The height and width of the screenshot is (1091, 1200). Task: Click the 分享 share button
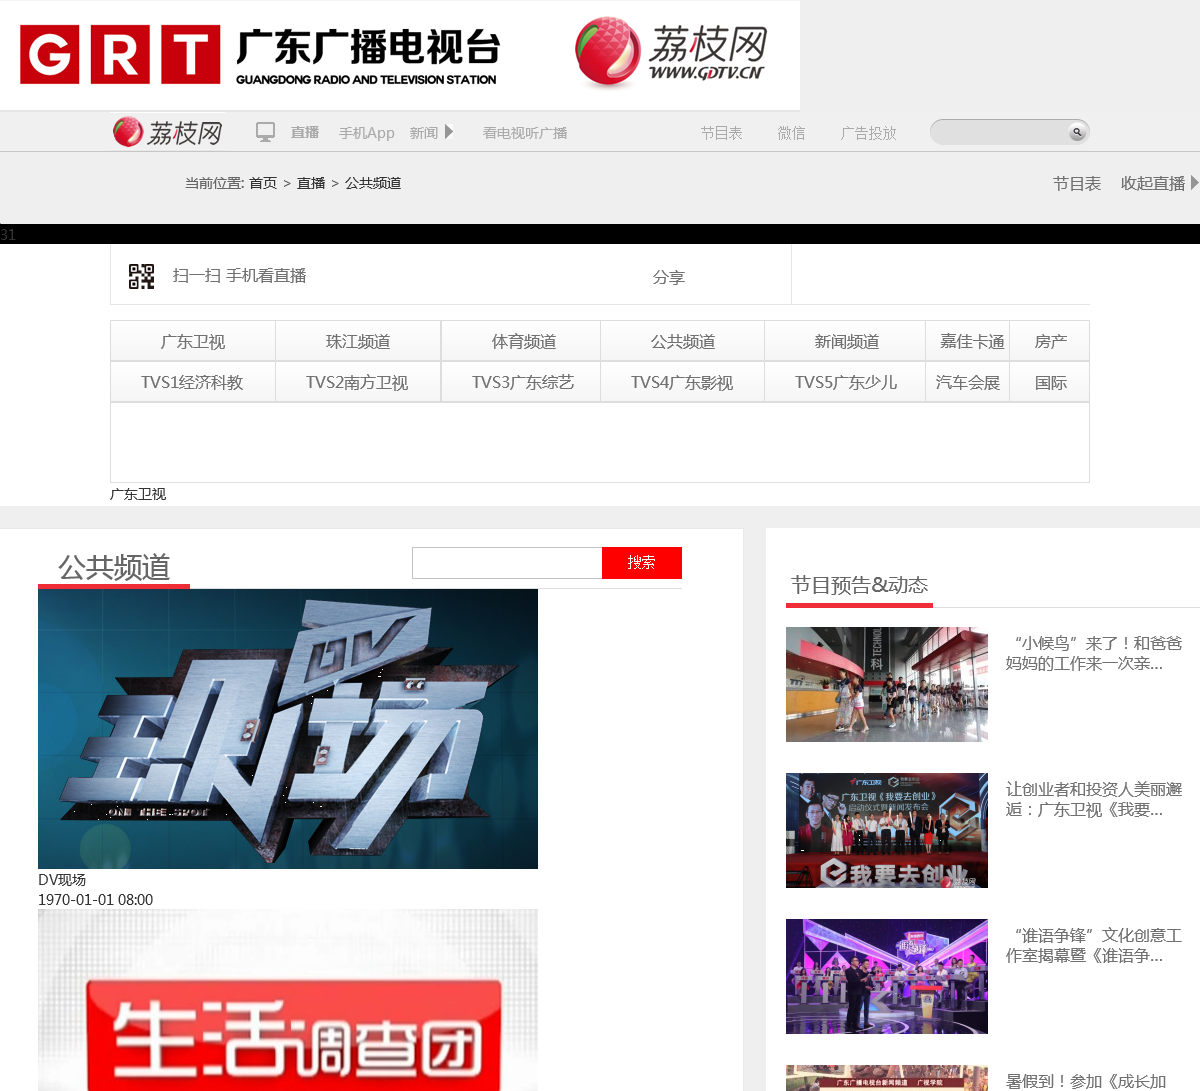click(x=669, y=277)
